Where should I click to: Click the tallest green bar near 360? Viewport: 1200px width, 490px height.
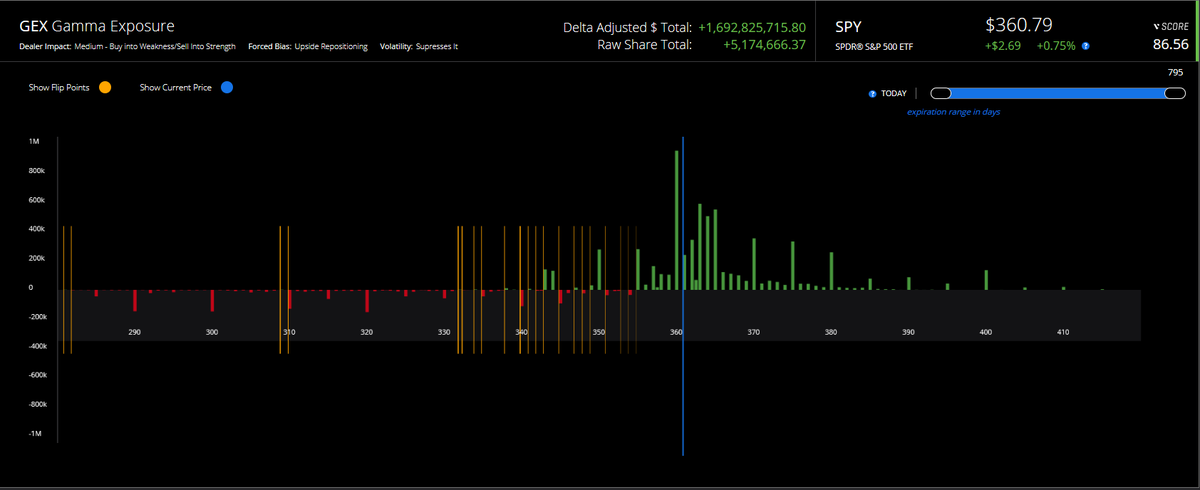677,220
